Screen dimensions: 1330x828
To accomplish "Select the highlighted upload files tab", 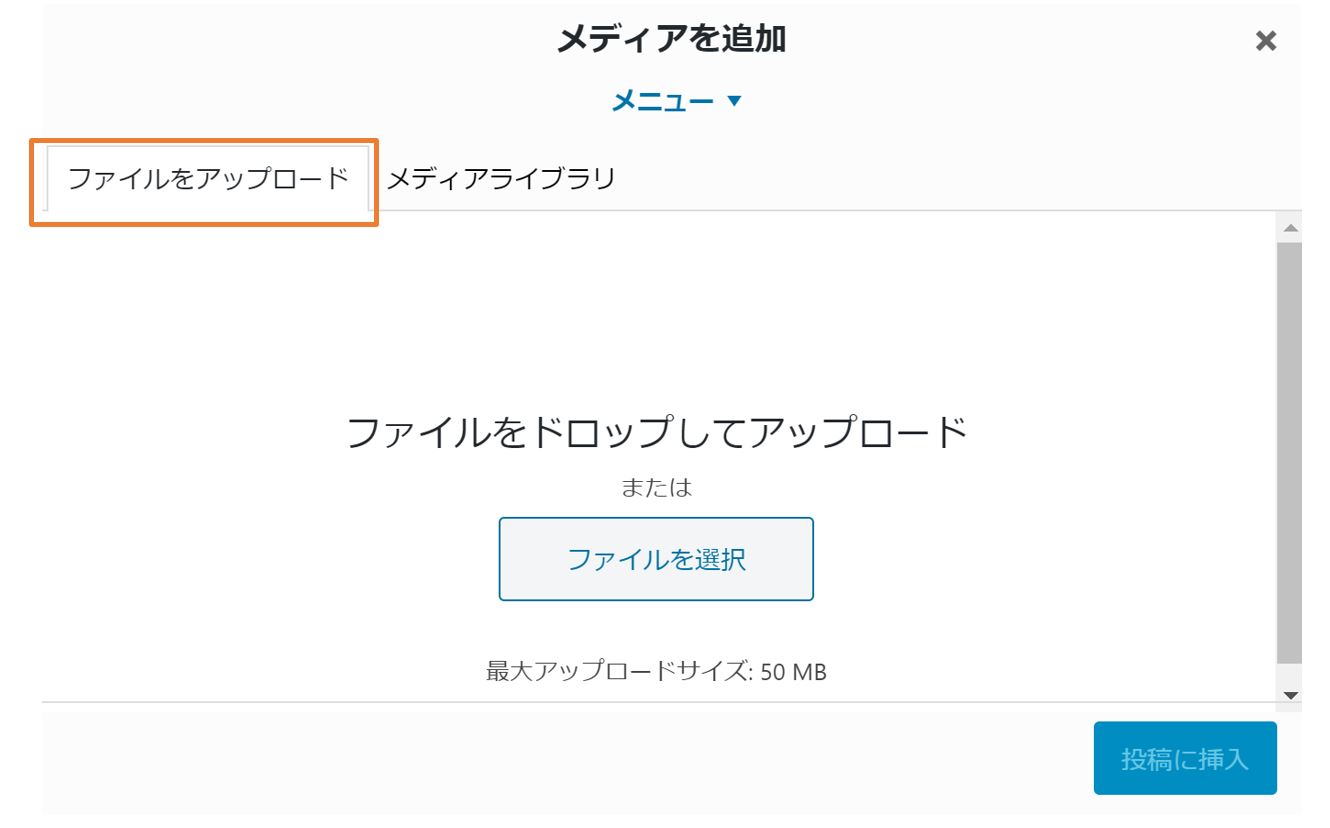I will [207, 180].
